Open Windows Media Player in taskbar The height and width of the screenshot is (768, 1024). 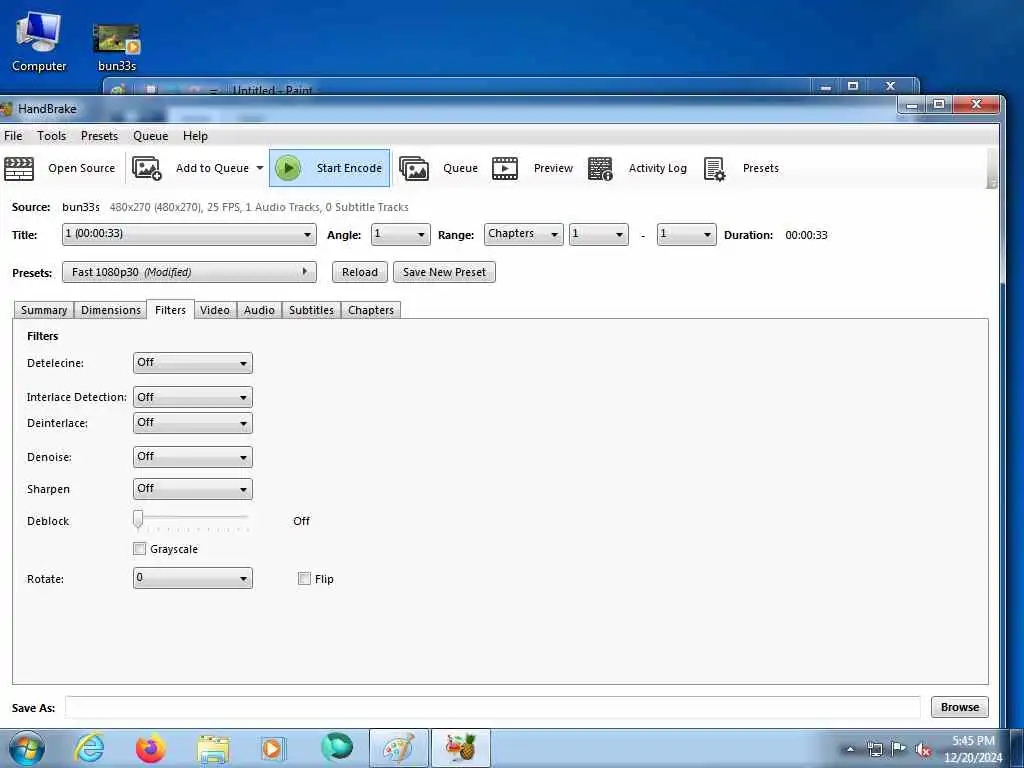[x=272, y=748]
